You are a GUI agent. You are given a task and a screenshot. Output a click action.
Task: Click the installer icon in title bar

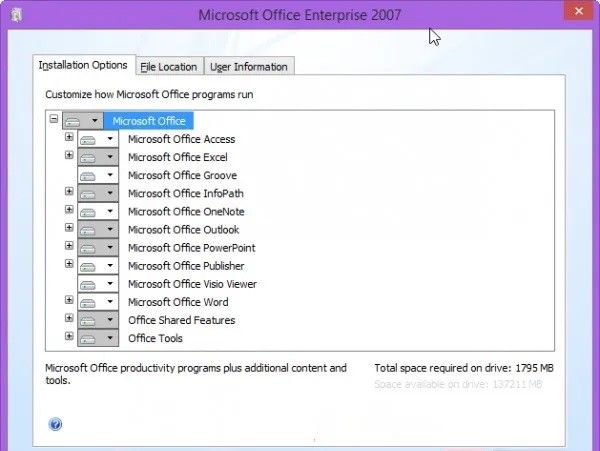[16, 15]
